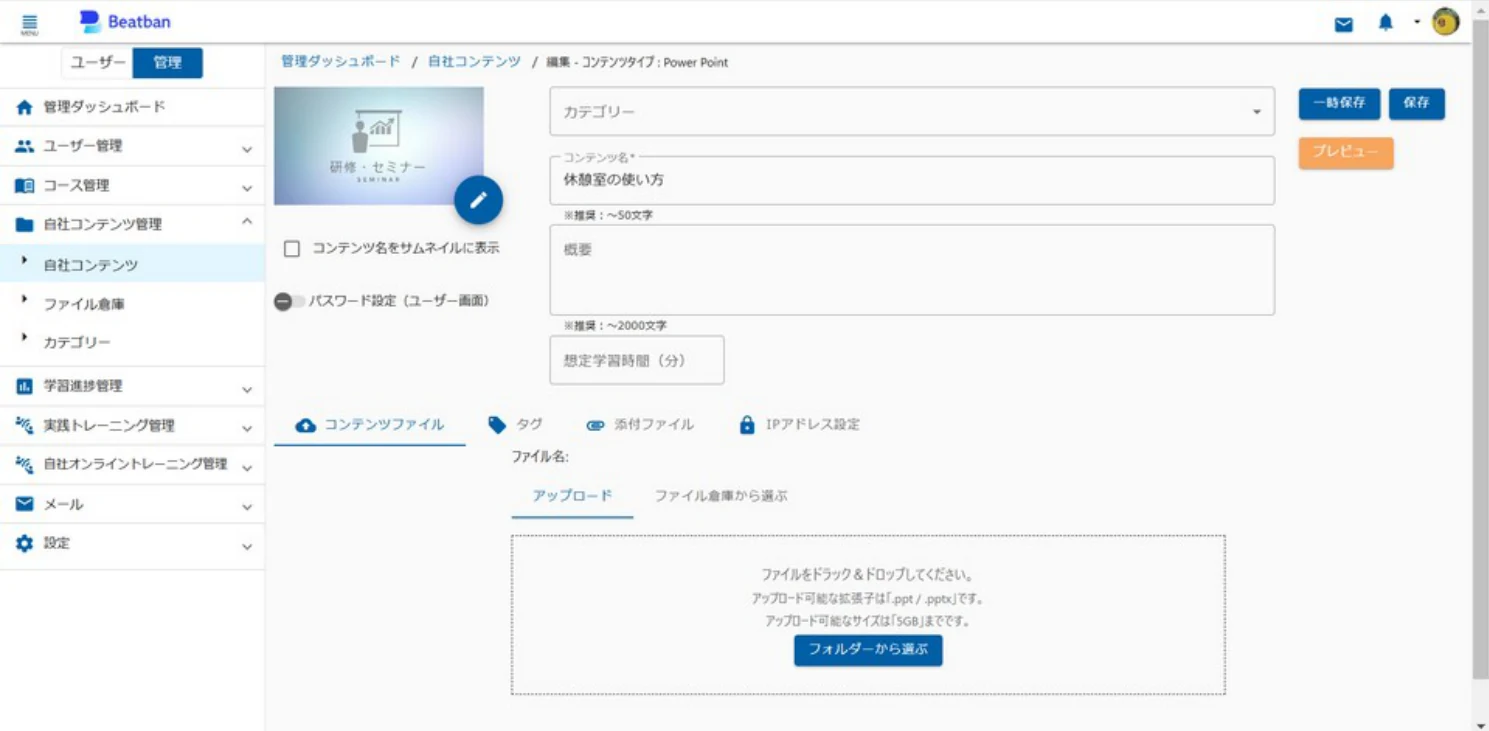Expand the 学習進捗管理 chevron
Viewport: 1489px width, 731px height.
pos(247,390)
